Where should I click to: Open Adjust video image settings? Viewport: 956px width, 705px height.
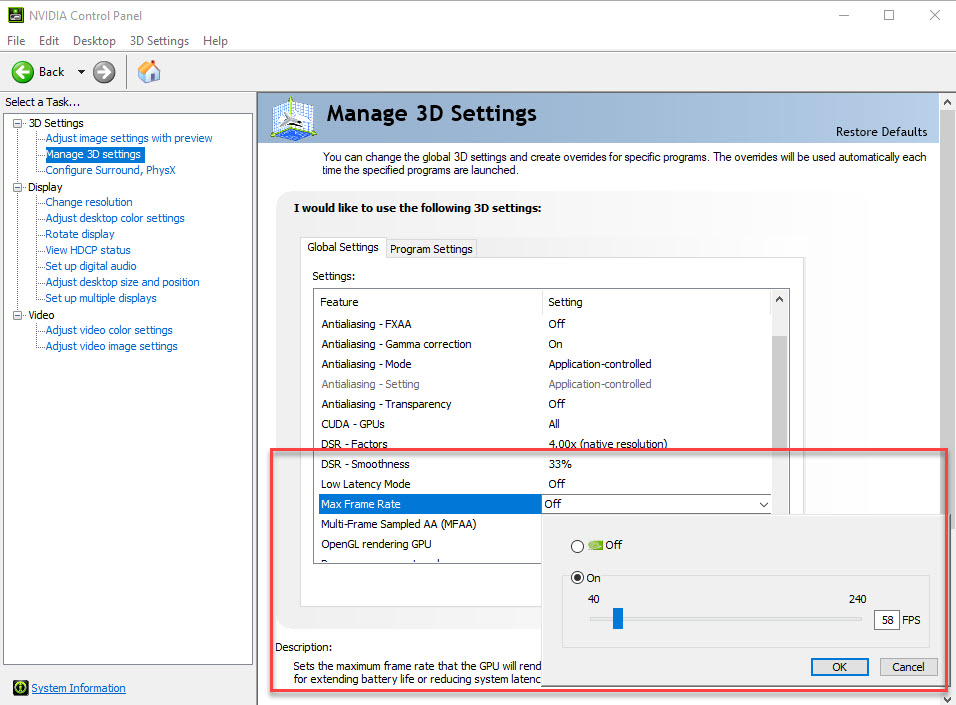[112, 346]
